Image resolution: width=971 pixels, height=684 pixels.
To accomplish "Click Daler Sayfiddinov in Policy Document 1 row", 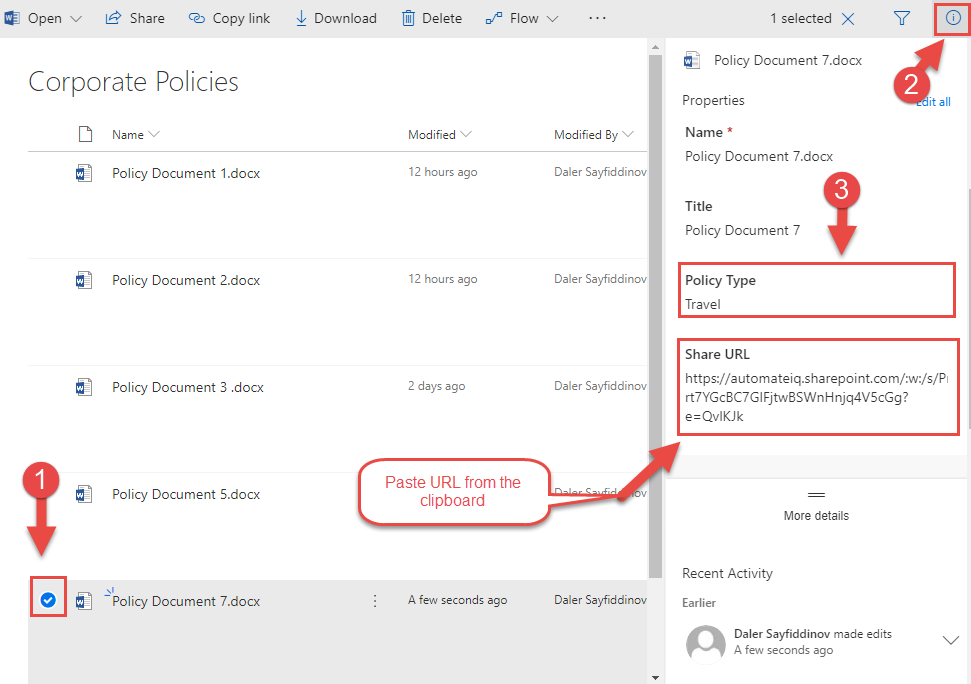I will (x=600, y=172).
